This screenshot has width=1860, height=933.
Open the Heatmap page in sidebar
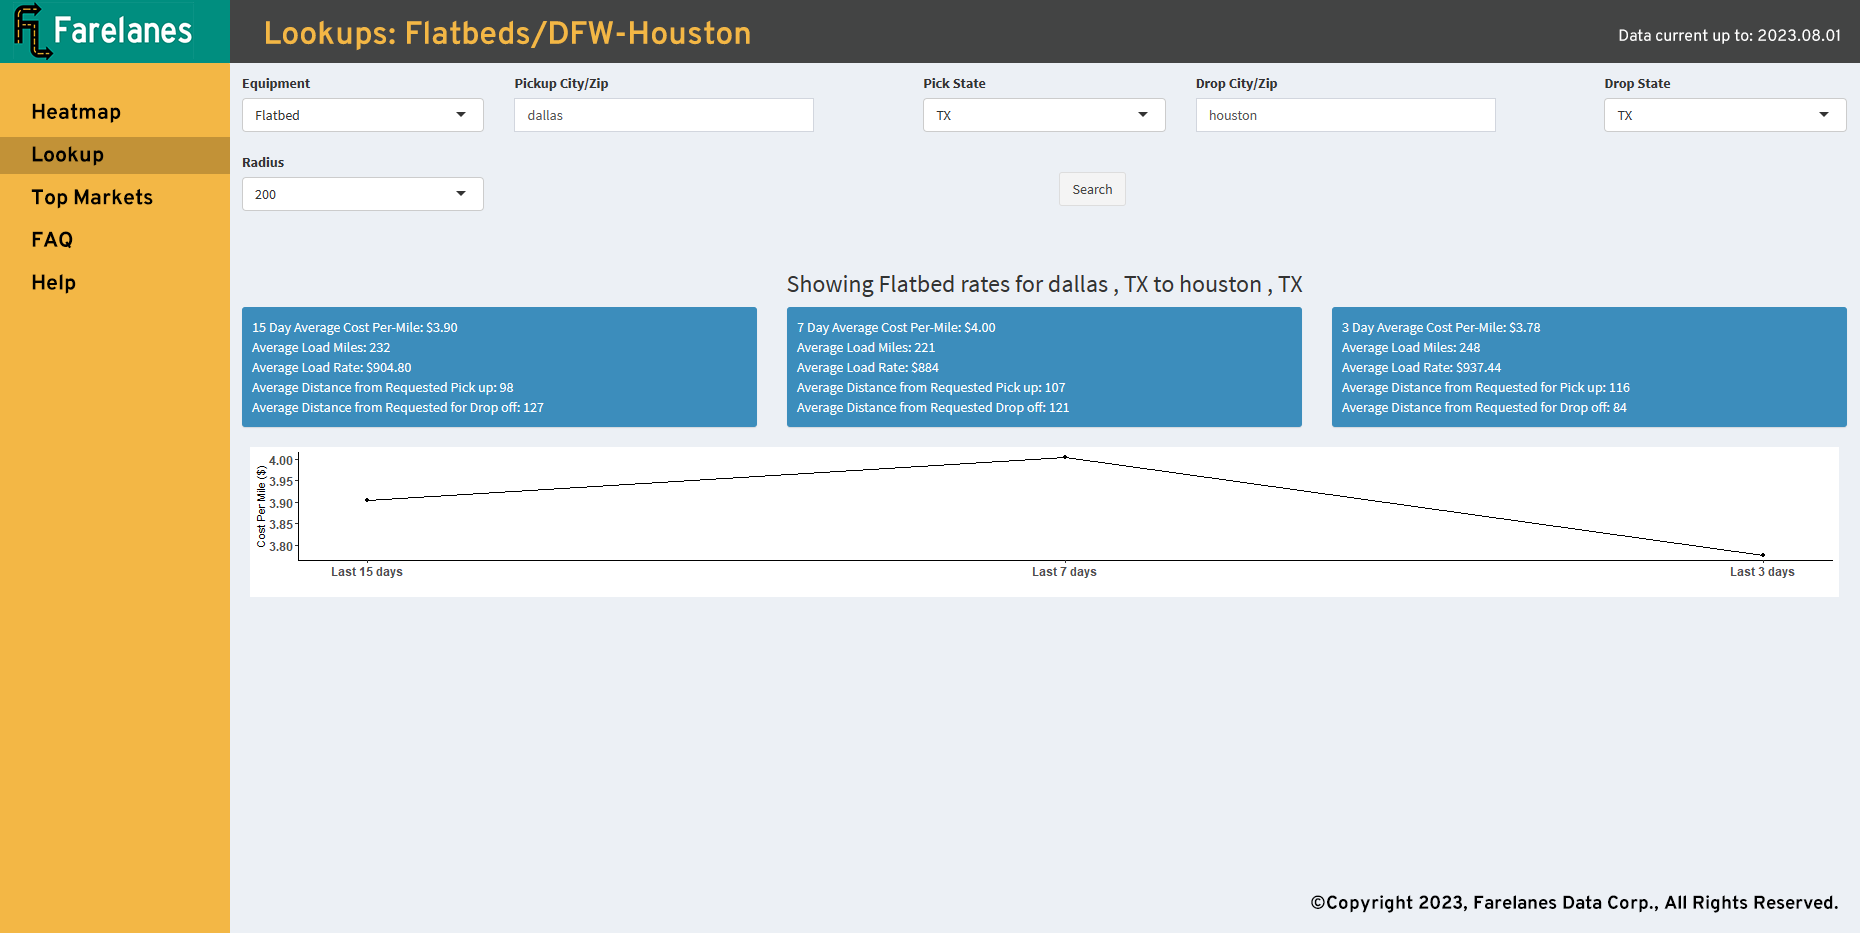pos(76,112)
